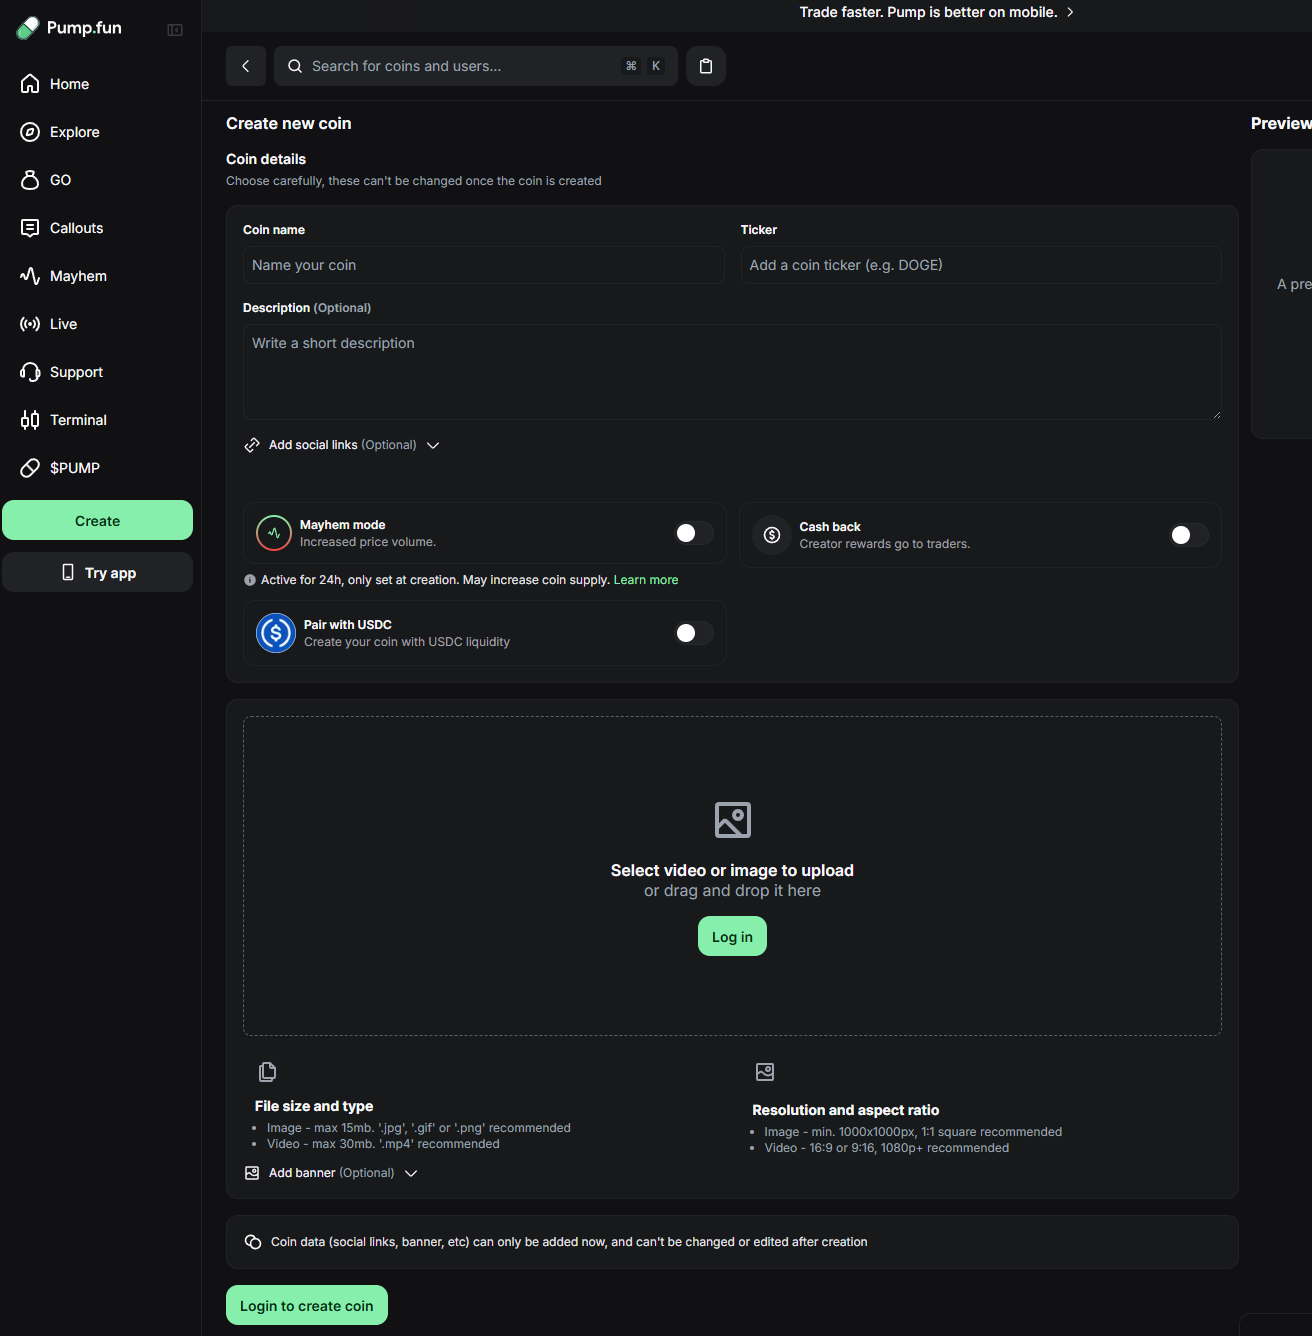1312x1336 pixels.
Task: Click the Preview heading
Action: (1281, 123)
